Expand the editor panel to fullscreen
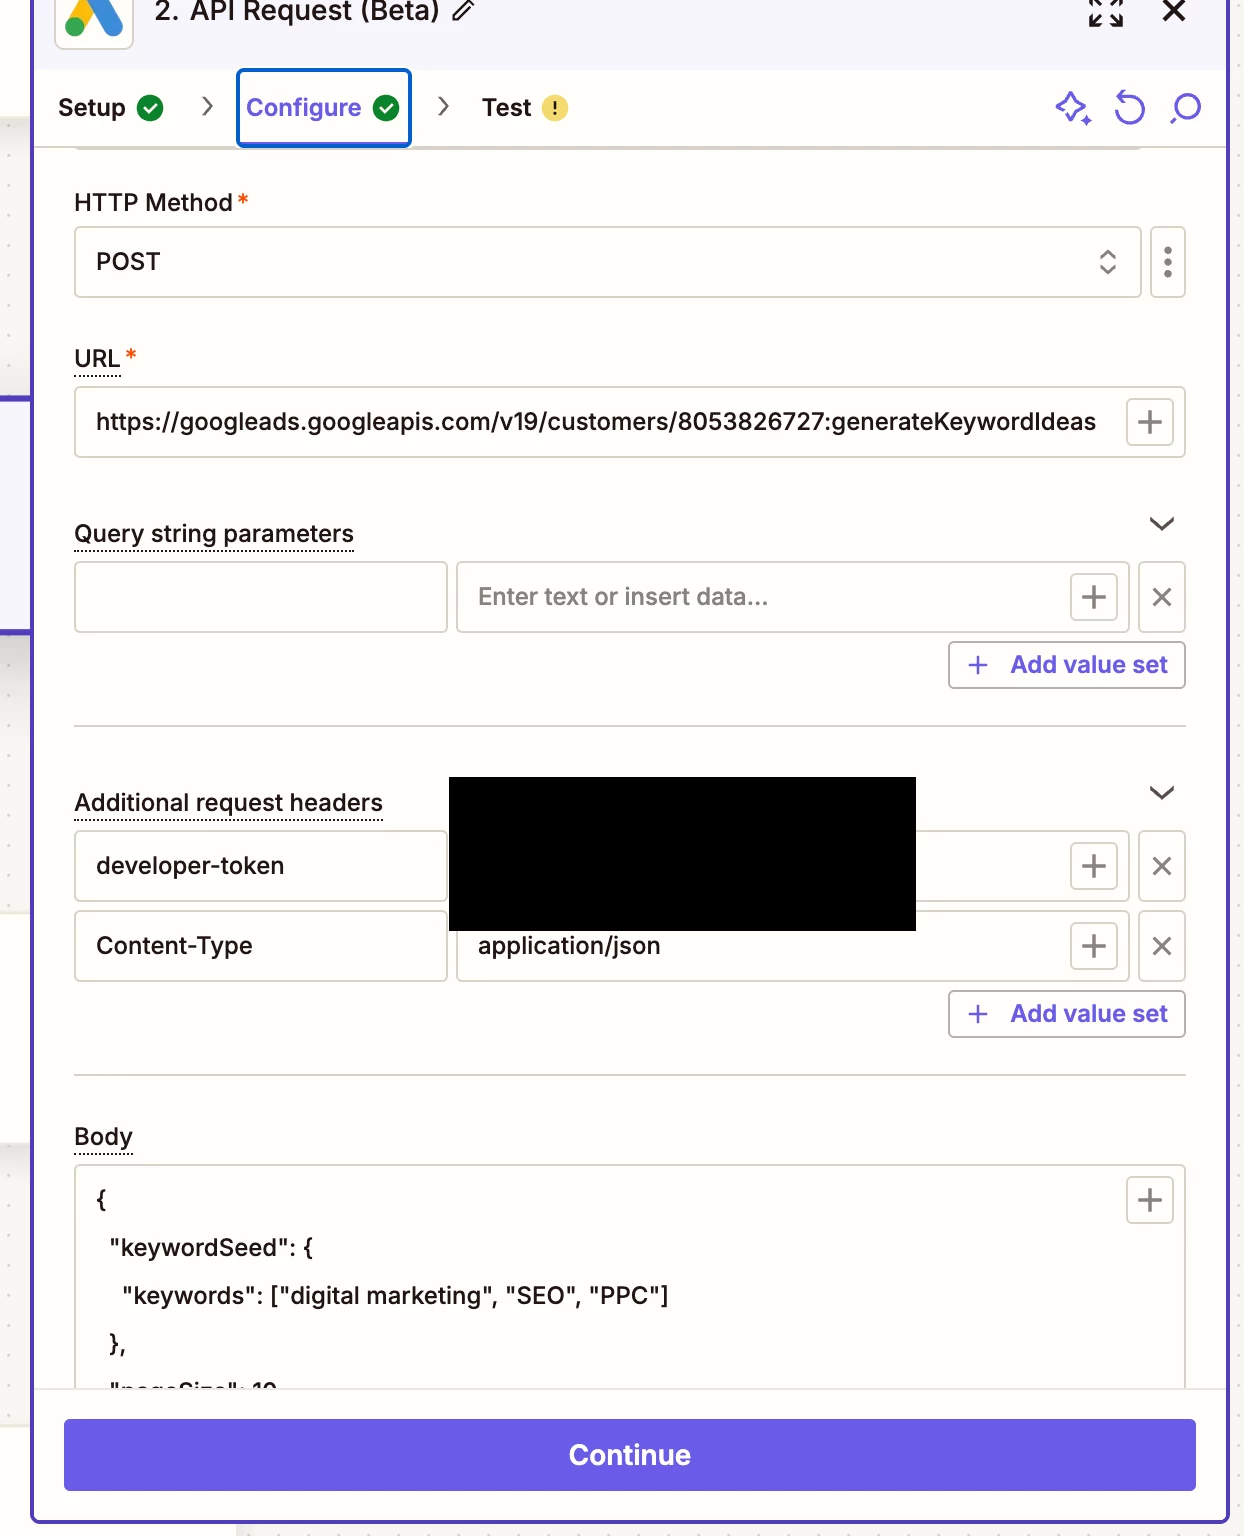Image resolution: width=1244 pixels, height=1536 pixels. point(1106,12)
